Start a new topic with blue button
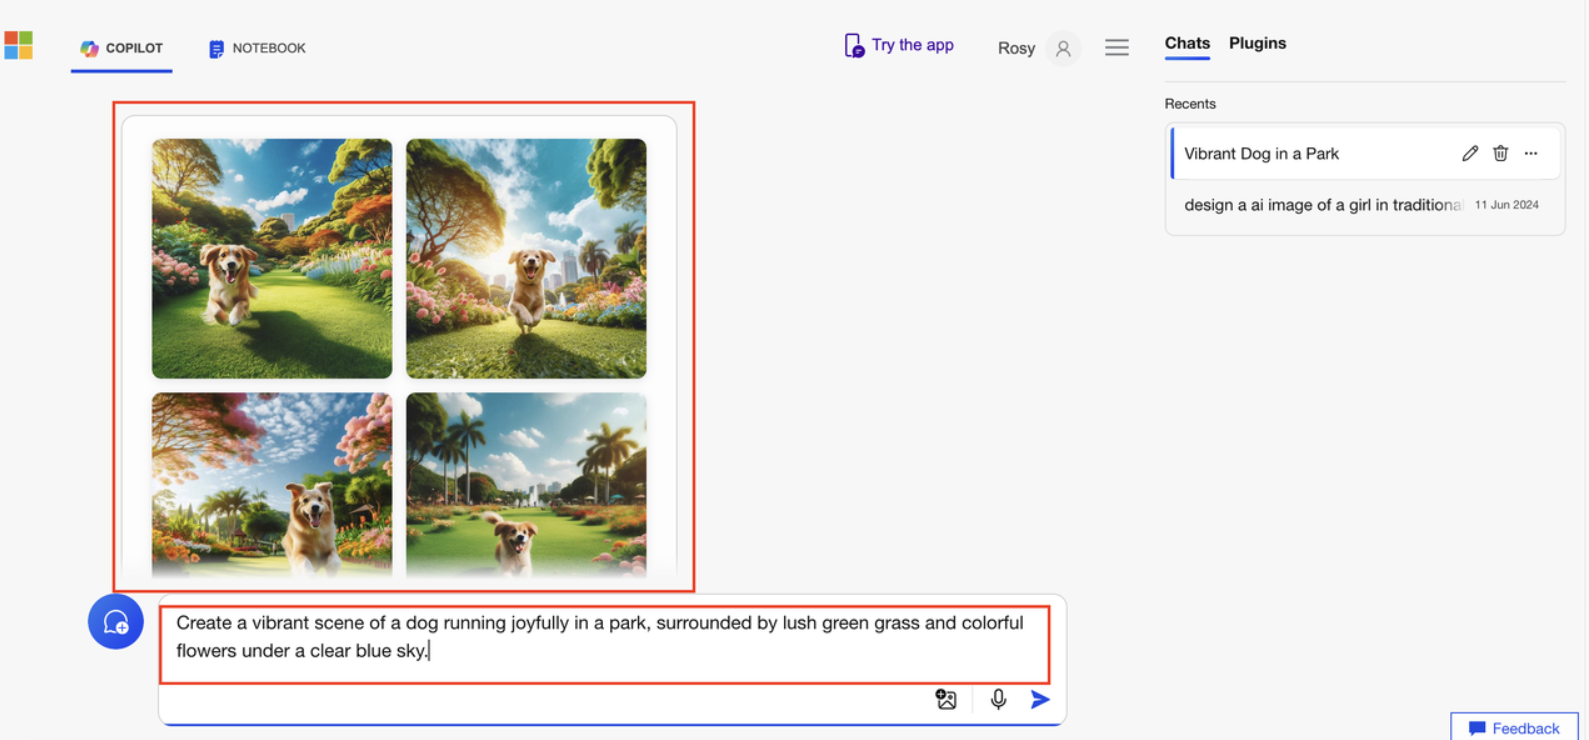Image resolution: width=1589 pixels, height=740 pixels. [116, 622]
